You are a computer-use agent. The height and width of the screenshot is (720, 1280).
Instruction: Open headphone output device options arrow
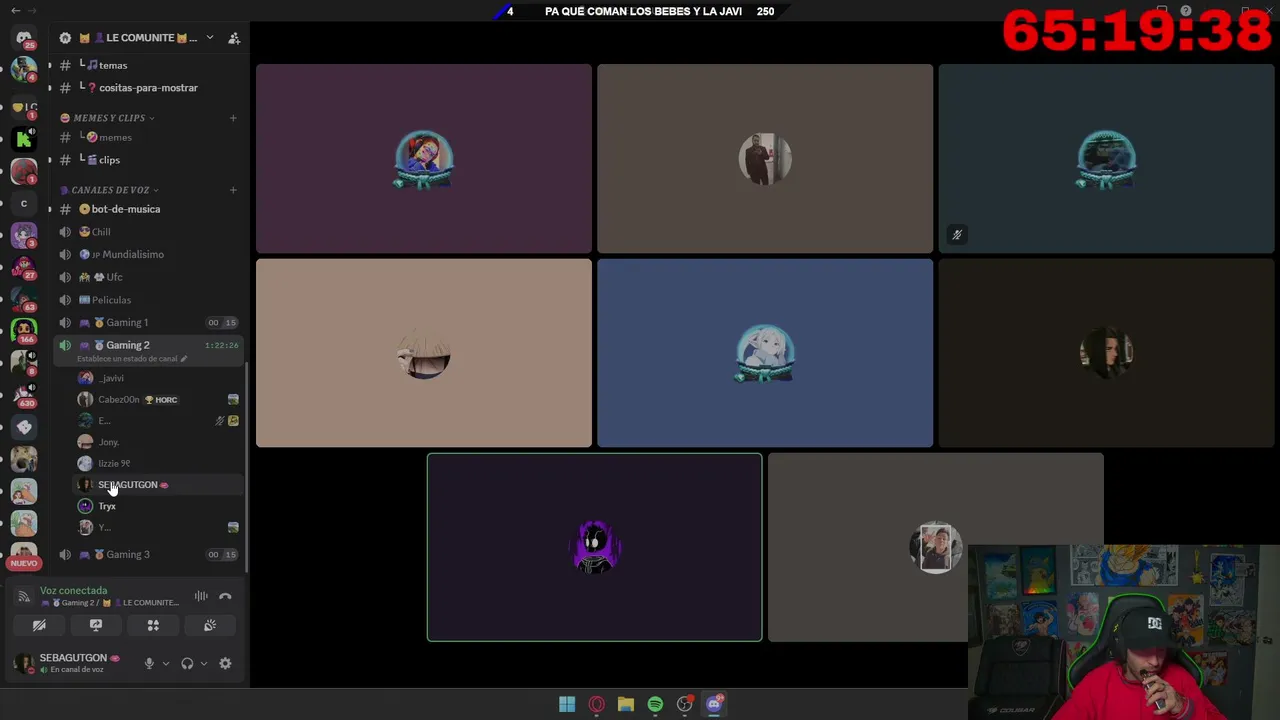coord(204,663)
